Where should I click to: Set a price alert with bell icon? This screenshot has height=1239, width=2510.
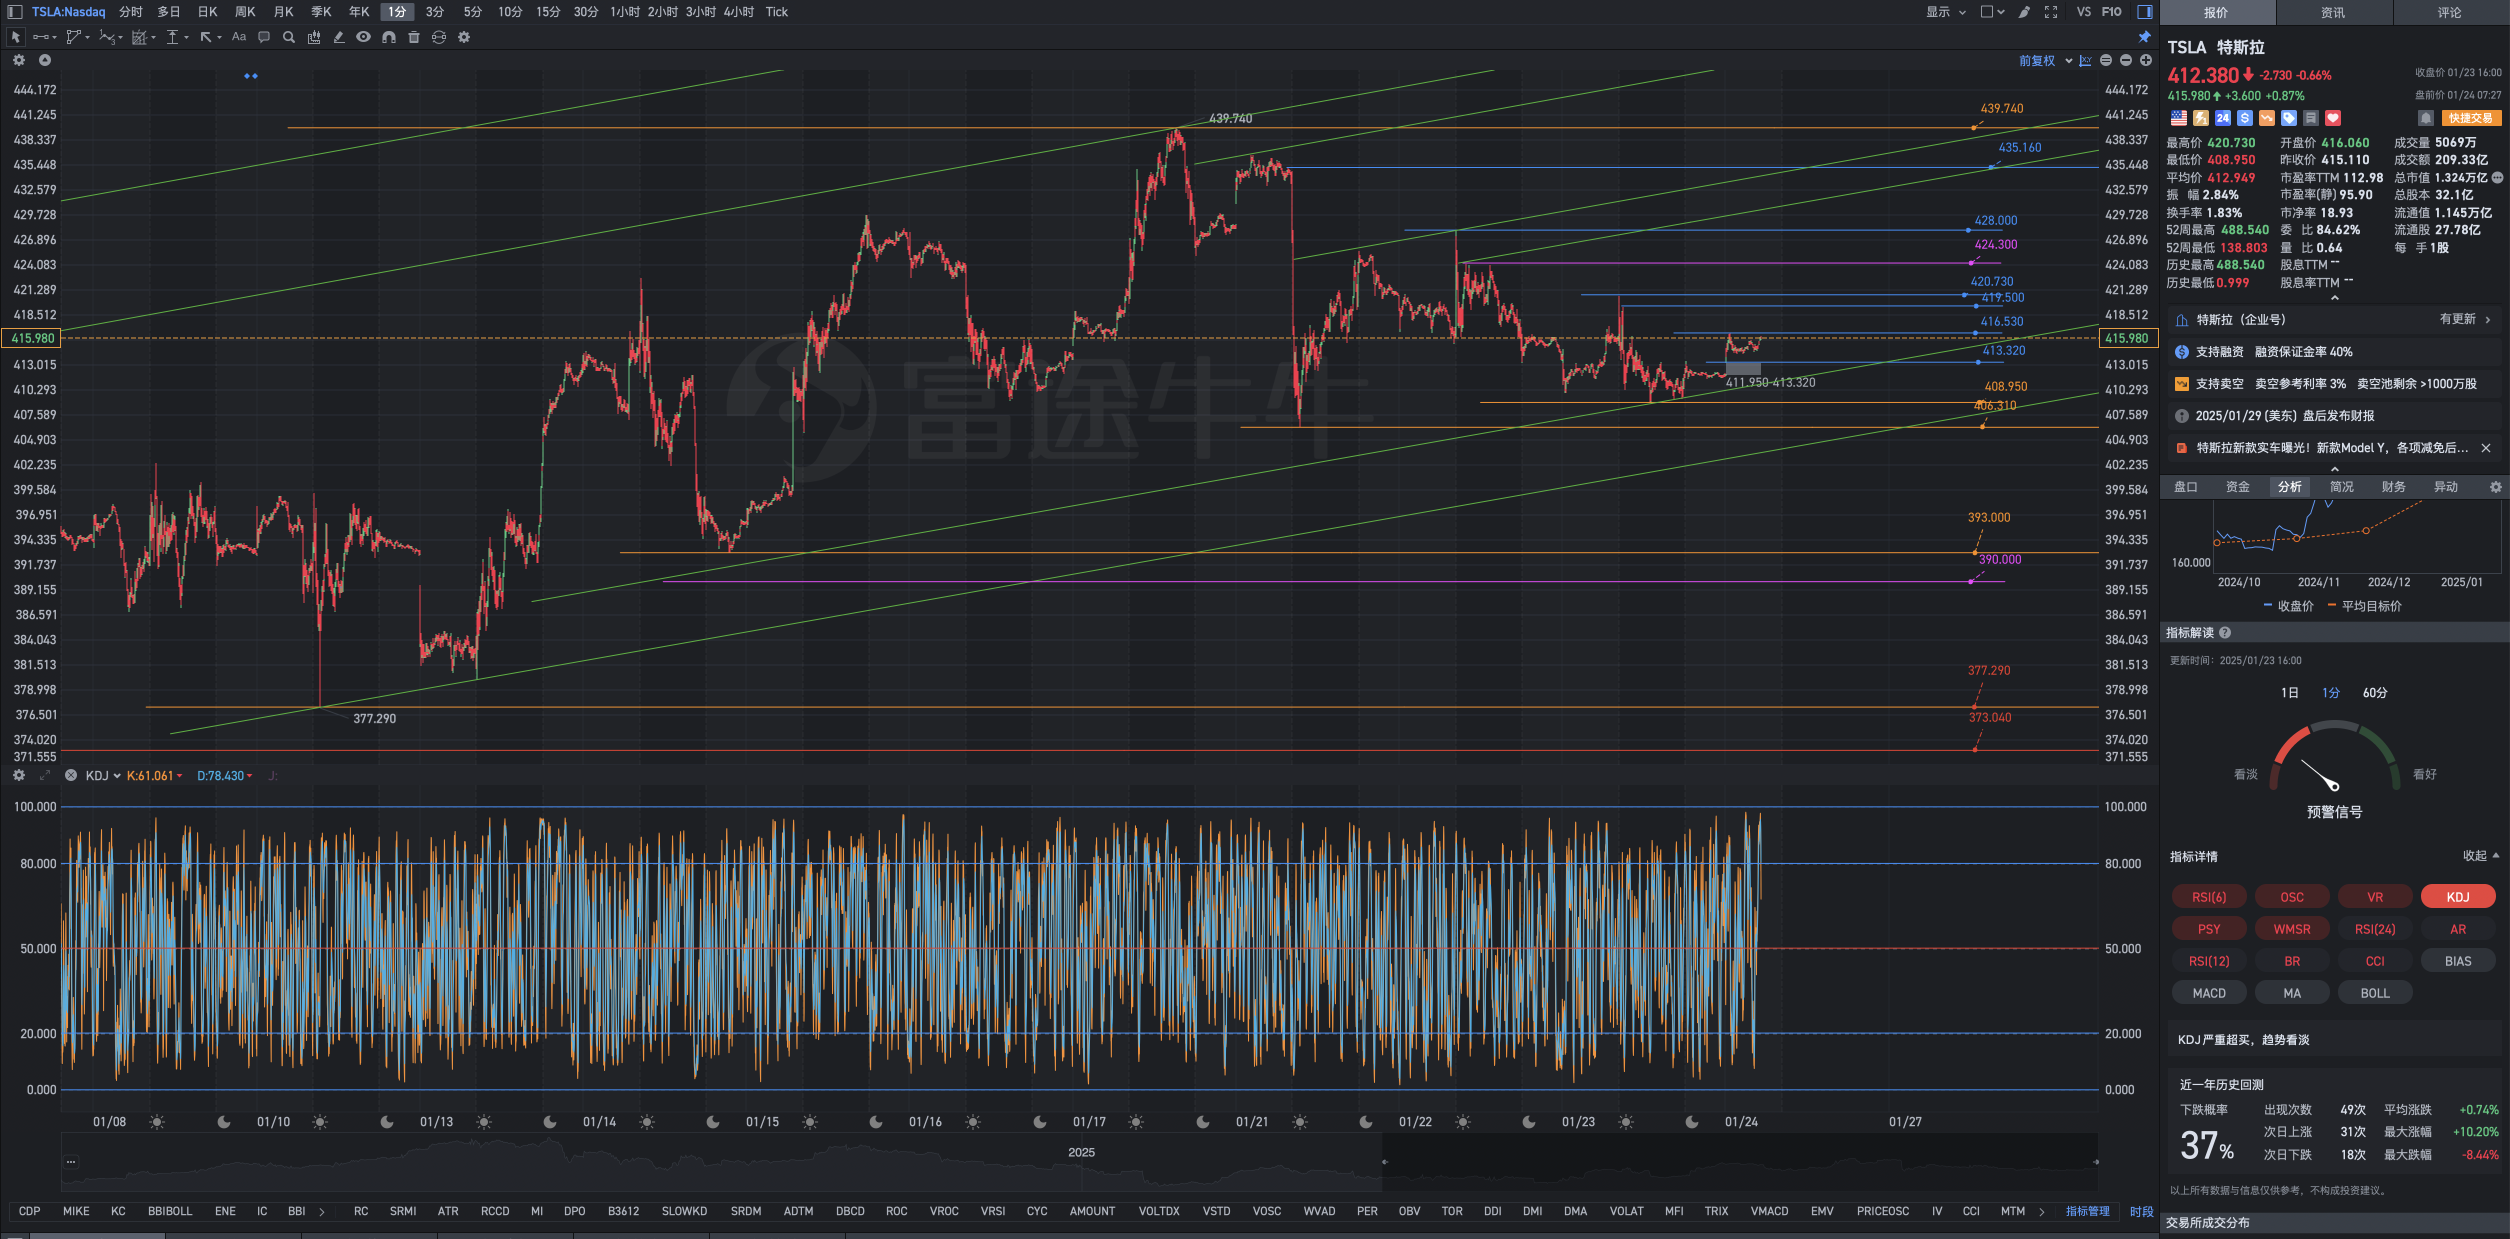point(2425,118)
